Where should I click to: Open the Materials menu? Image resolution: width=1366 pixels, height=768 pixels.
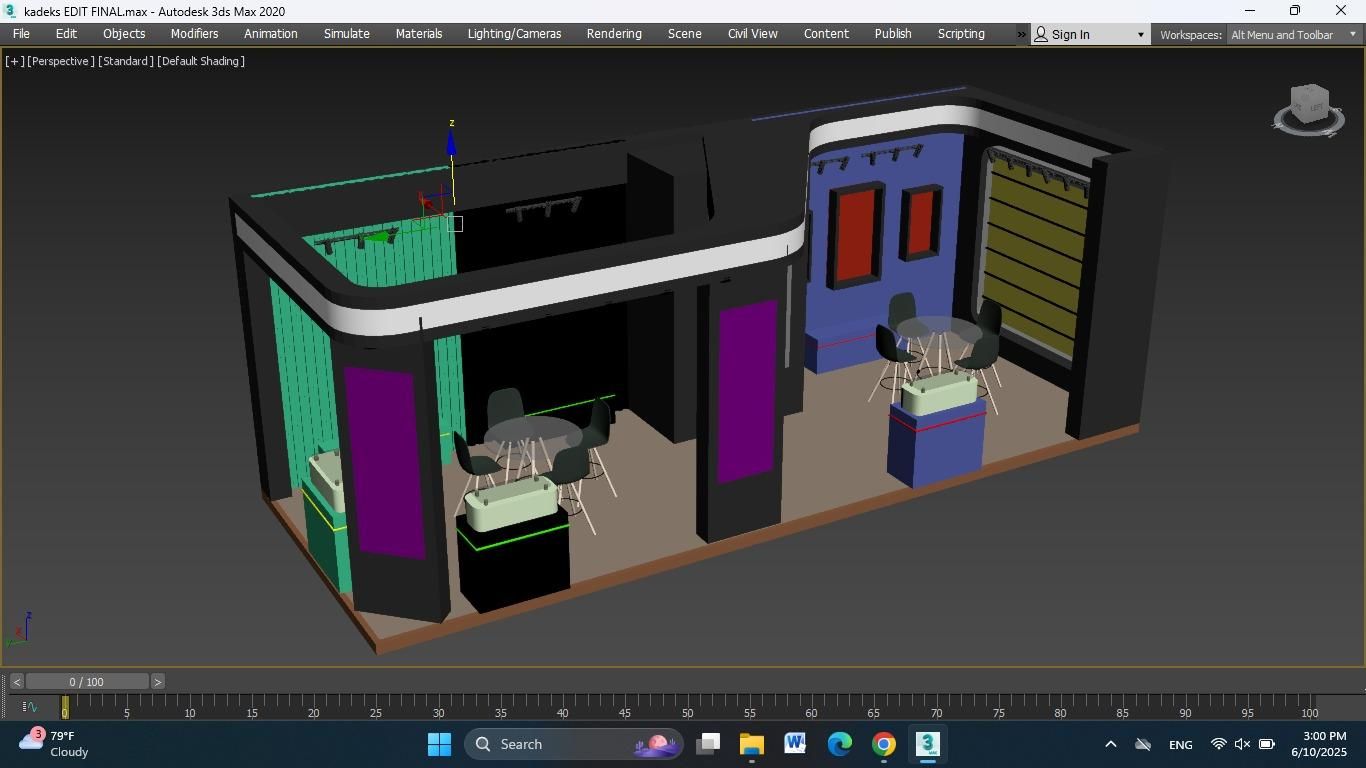coord(419,34)
